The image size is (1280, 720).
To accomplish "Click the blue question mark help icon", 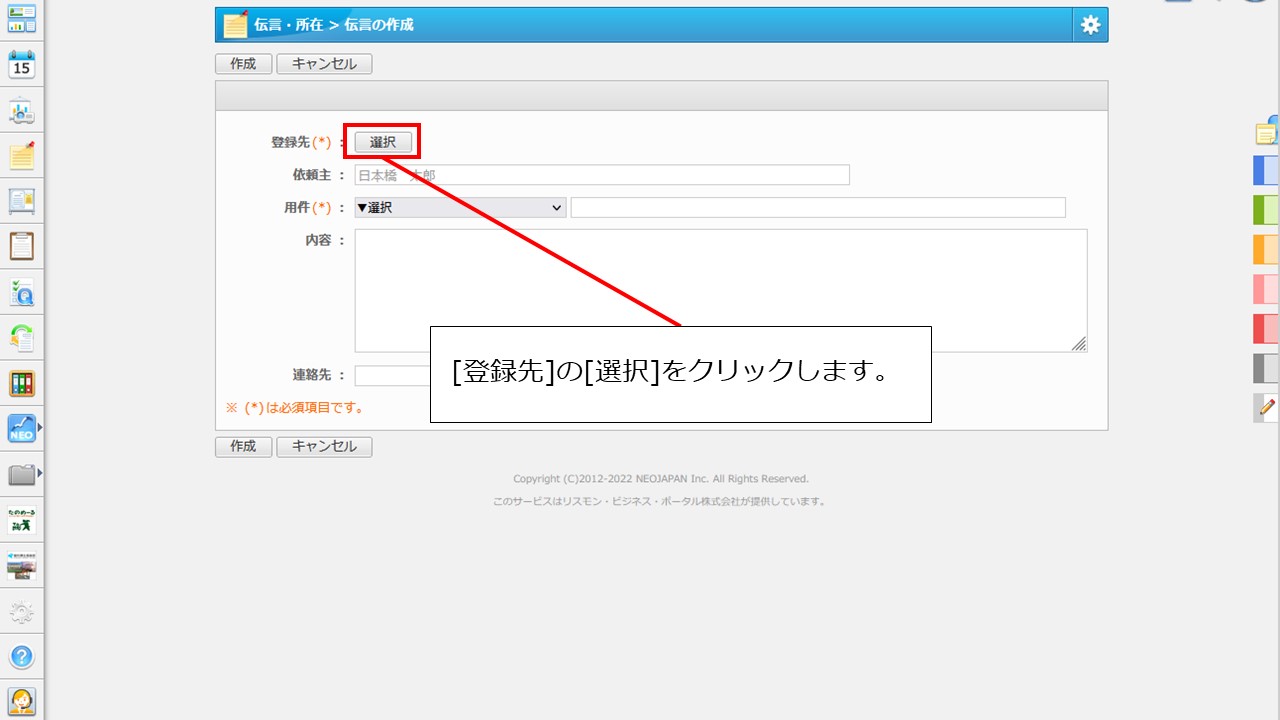I will [x=21, y=657].
